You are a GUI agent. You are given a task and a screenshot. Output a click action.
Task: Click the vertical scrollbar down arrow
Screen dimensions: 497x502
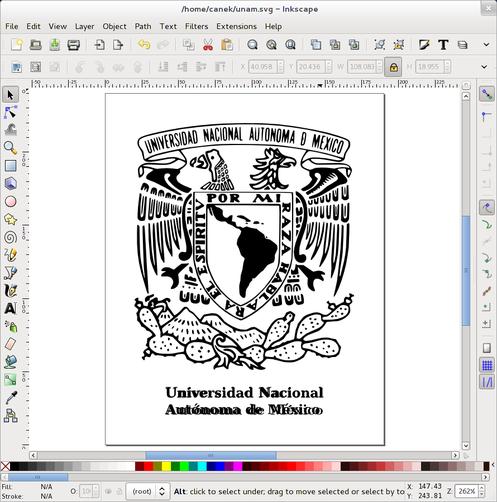[x=466, y=446]
